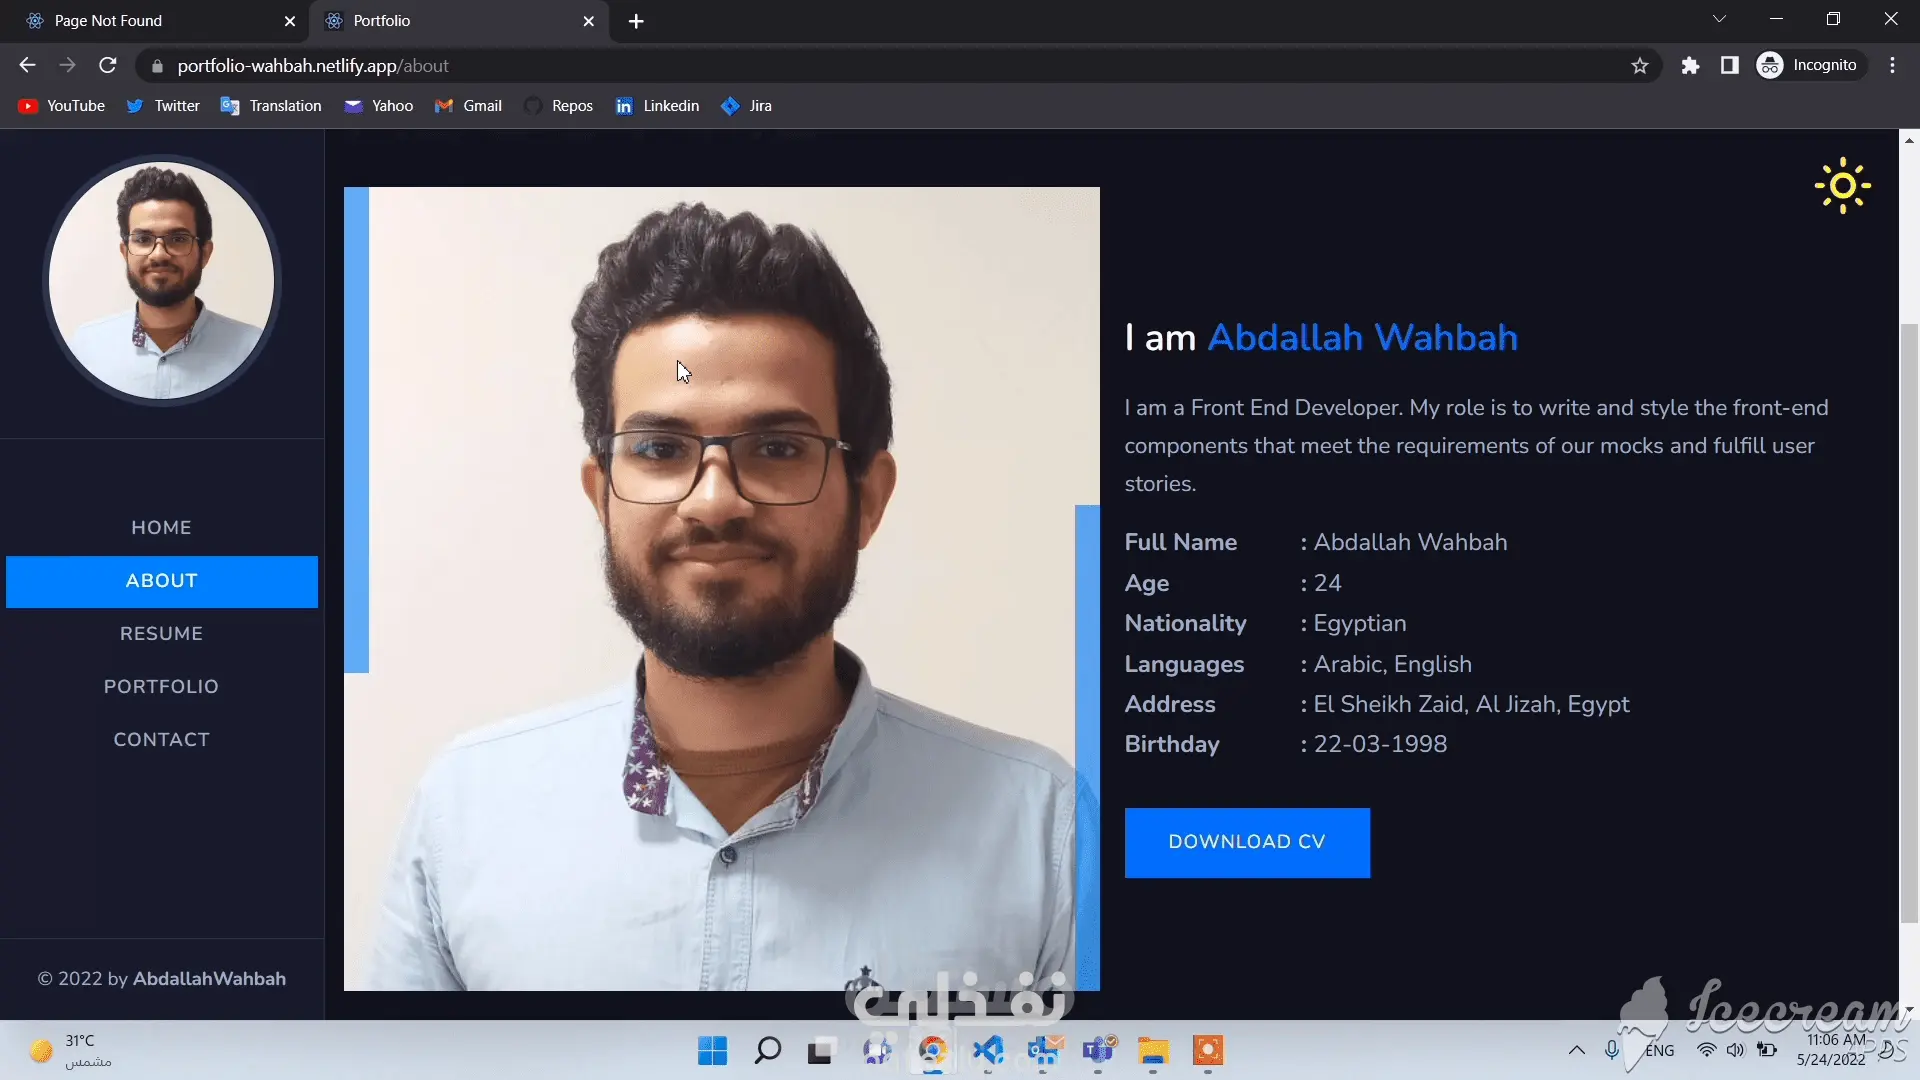The image size is (1920, 1080).
Task: Click the AbdallahWahbah footer link
Action: 209,979
